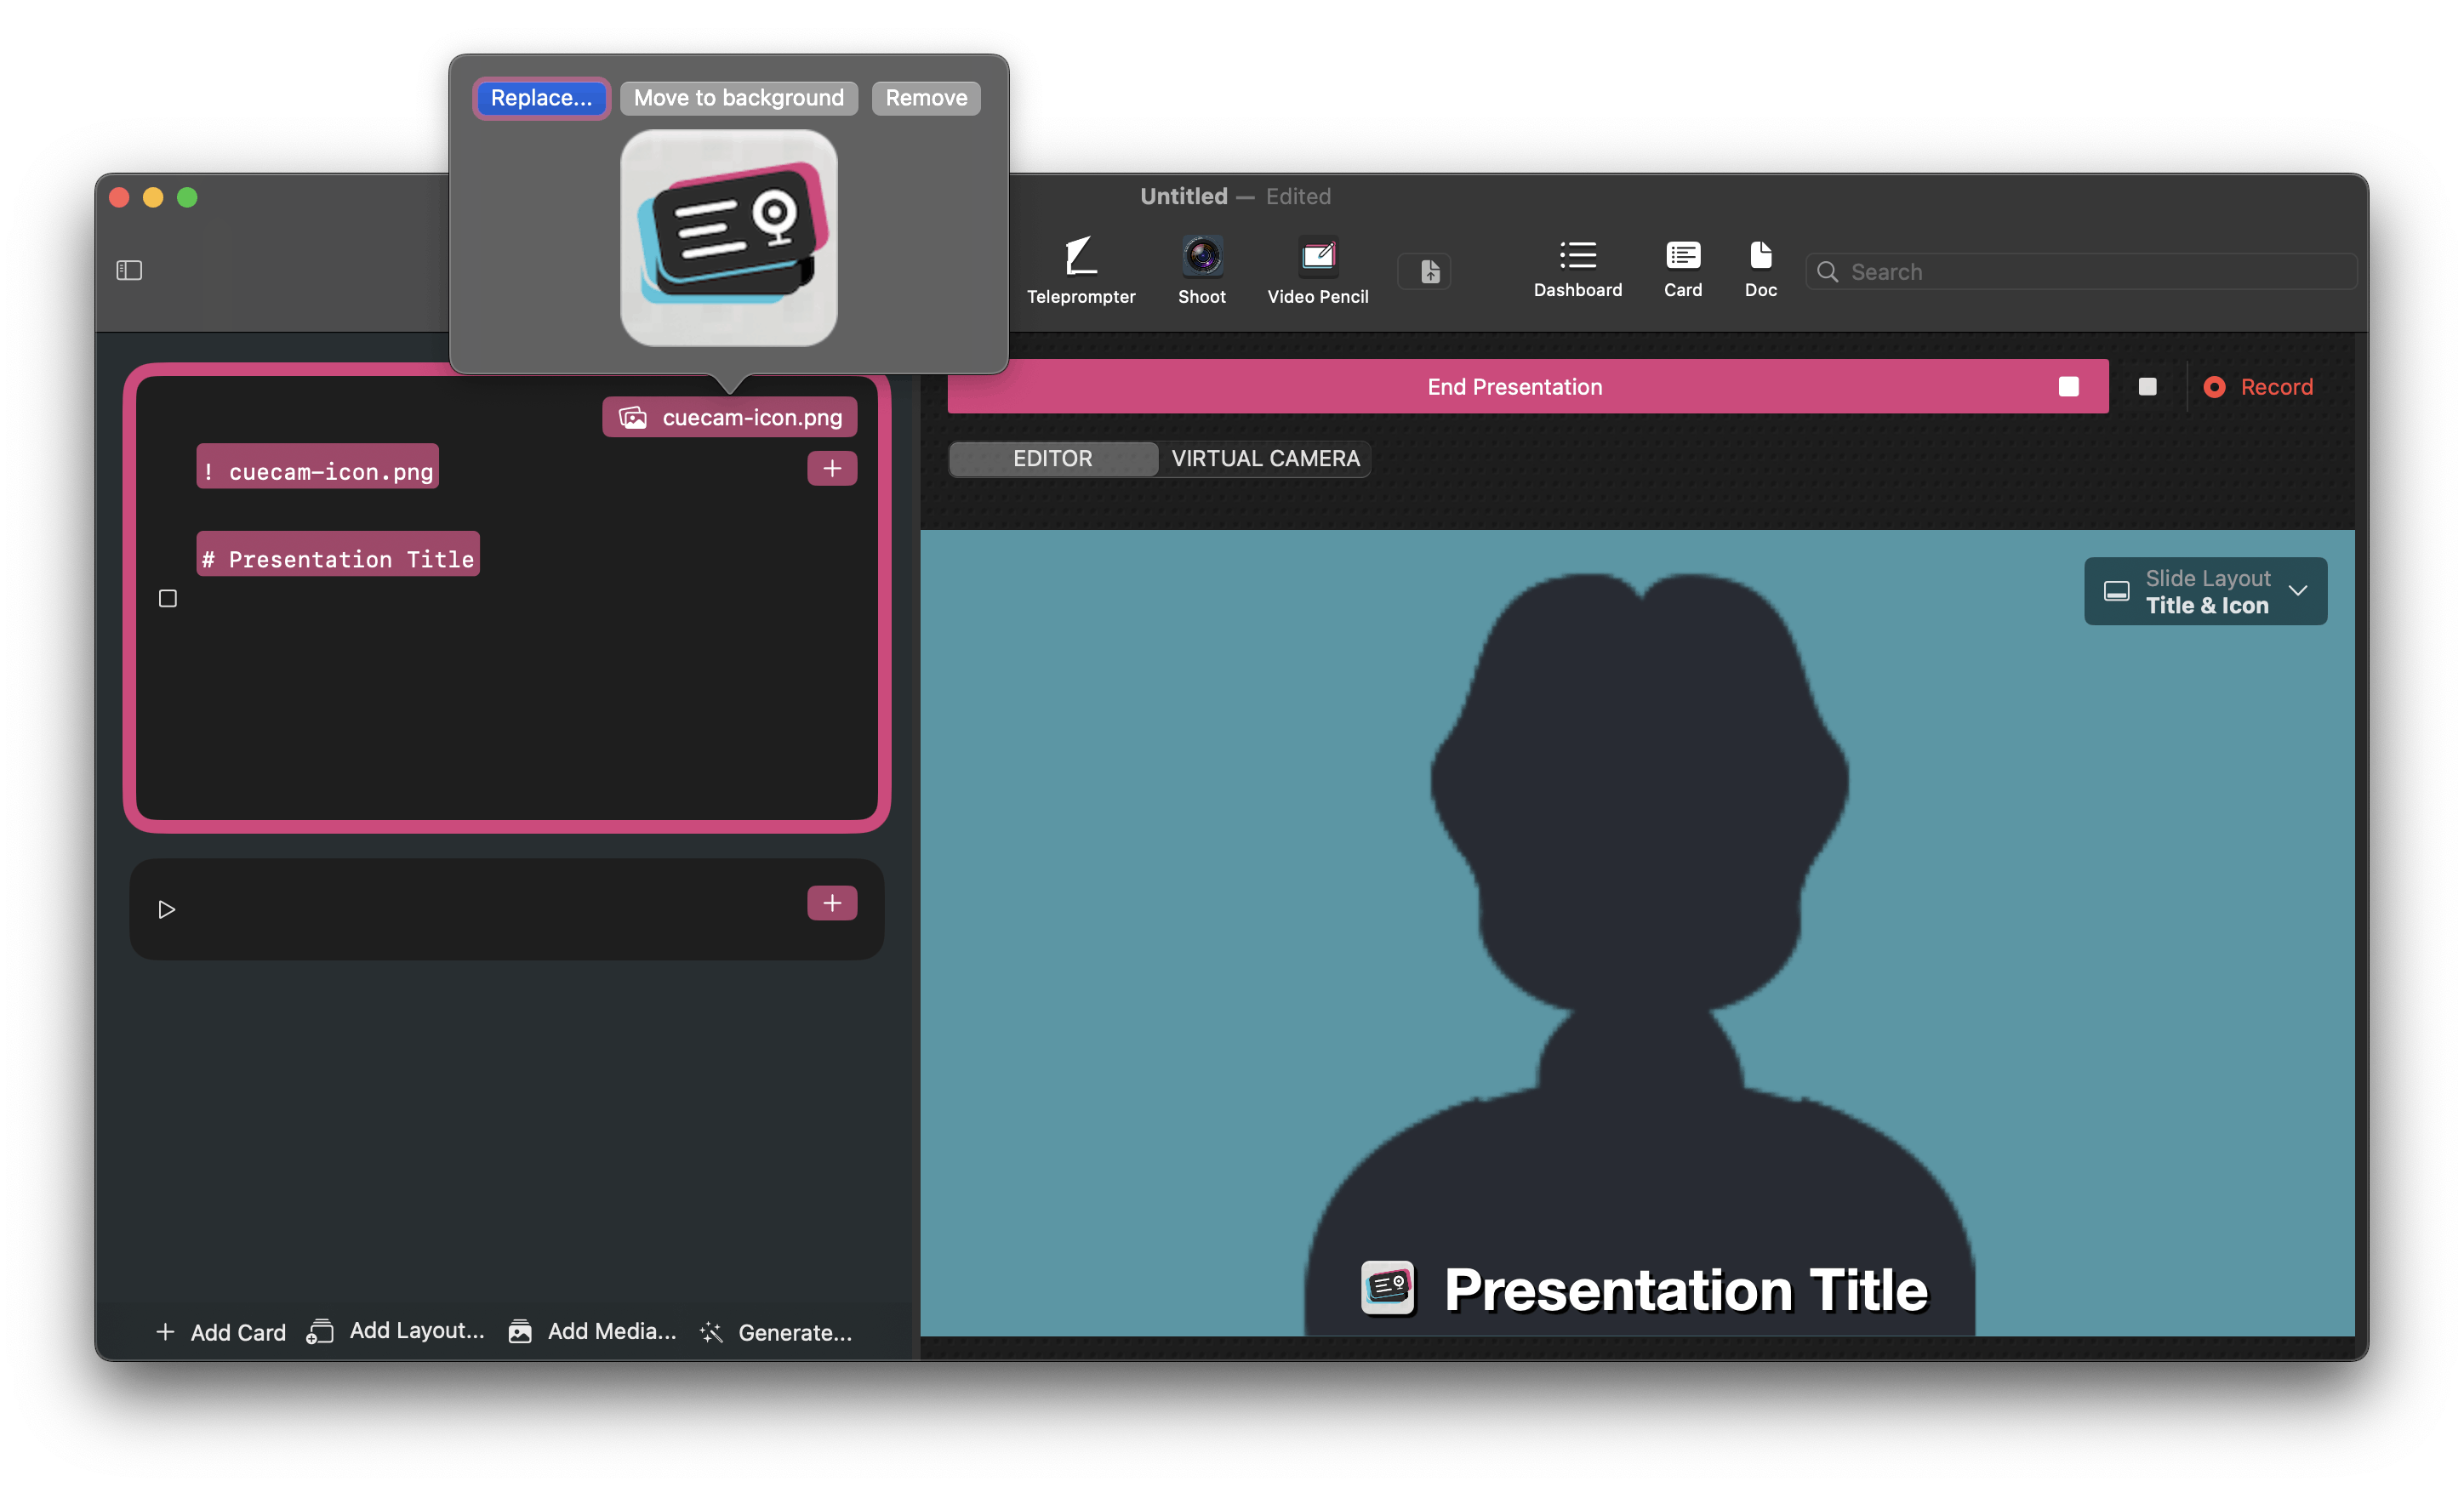This screenshot has width=2464, height=1487.
Task: Open the Slide Layout dropdown
Action: [2205, 591]
